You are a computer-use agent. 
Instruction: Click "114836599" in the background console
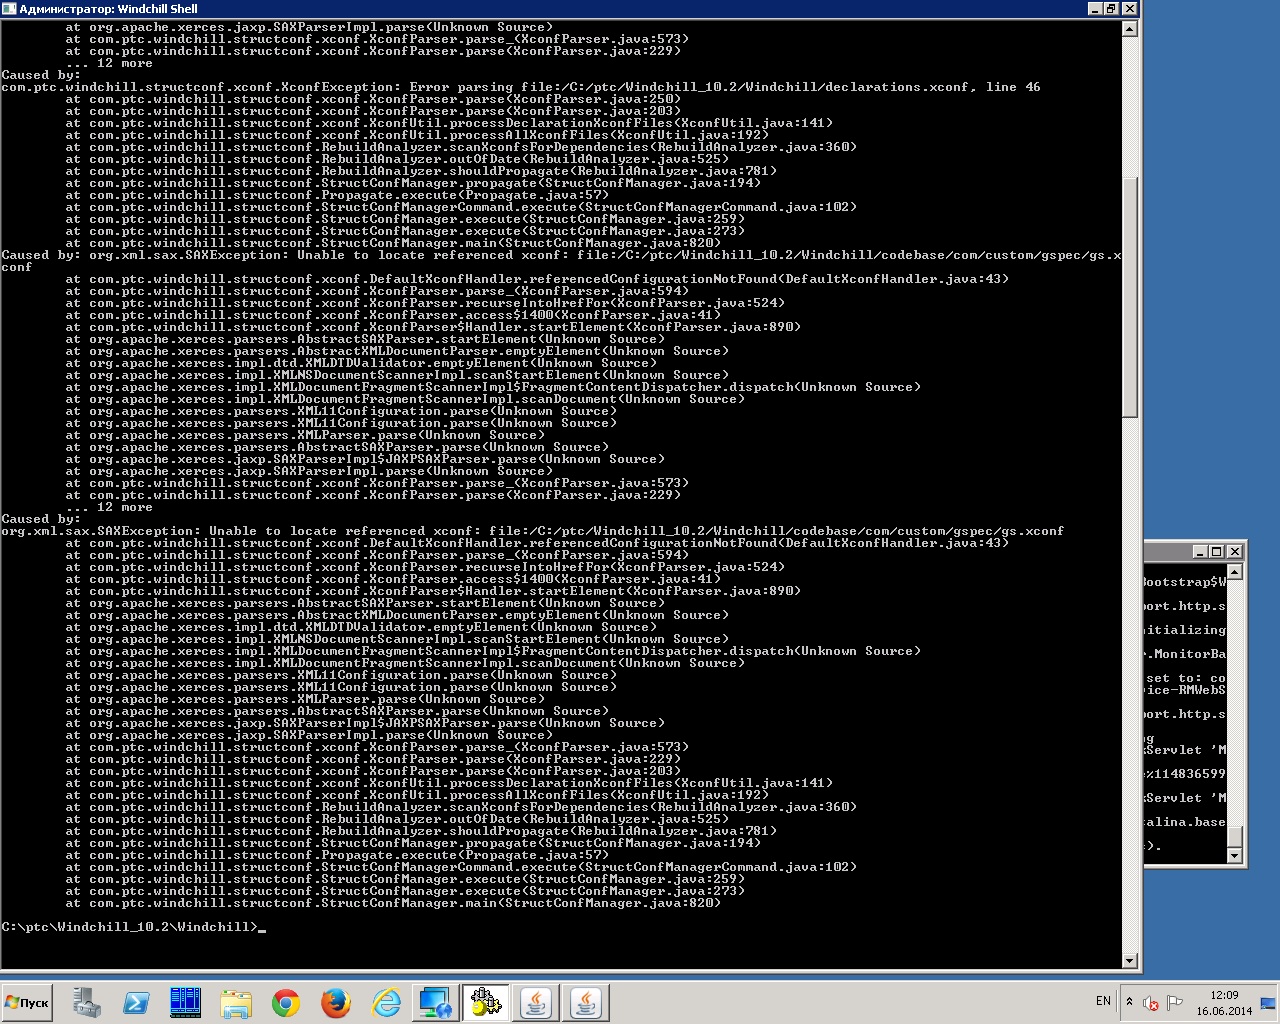[1189, 774]
